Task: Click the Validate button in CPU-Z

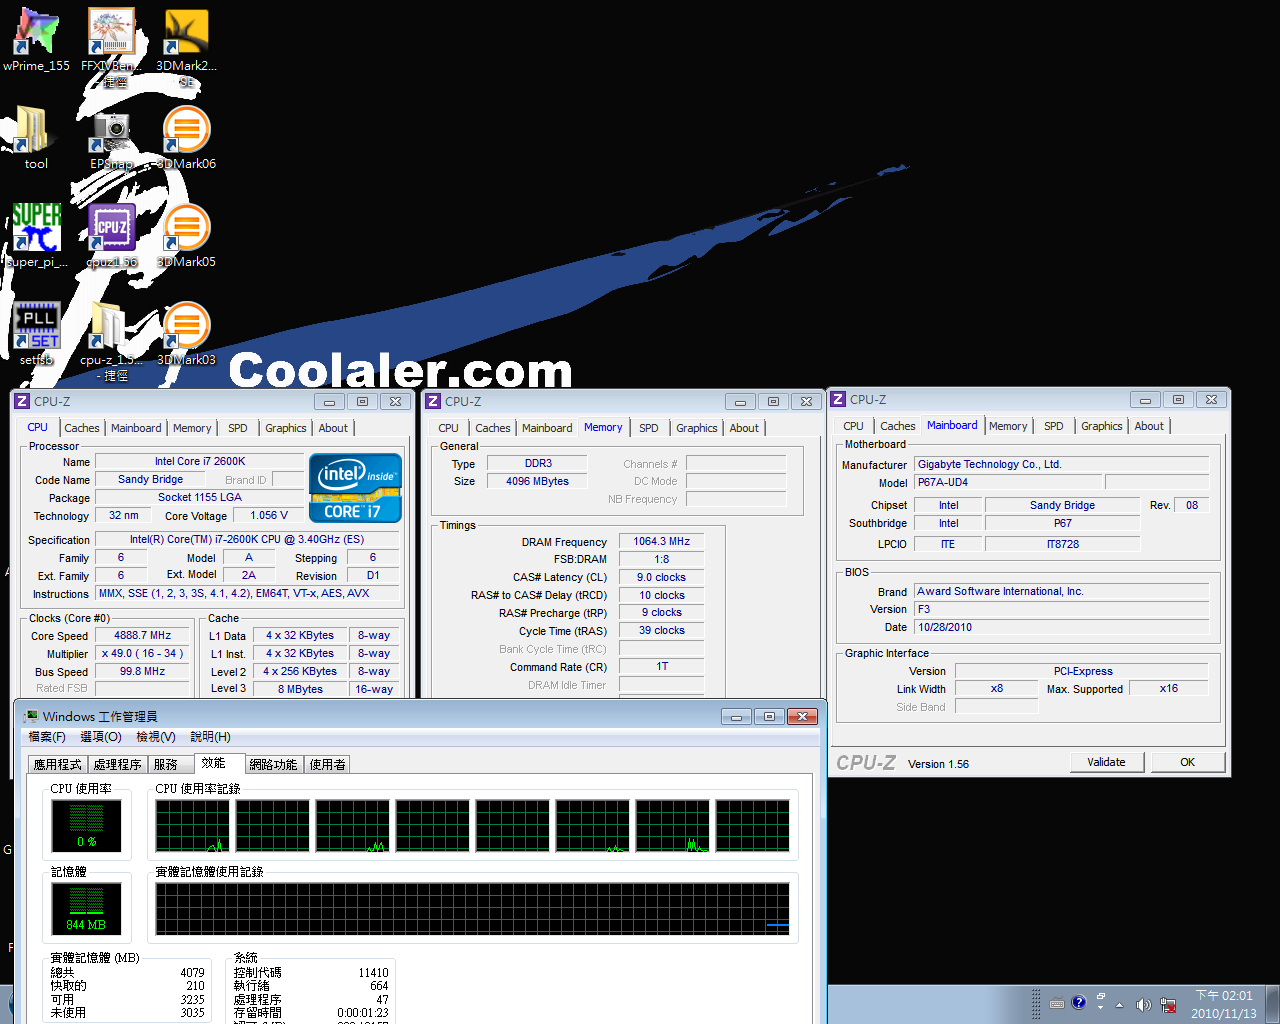Action: click(x=1106, y=762)
